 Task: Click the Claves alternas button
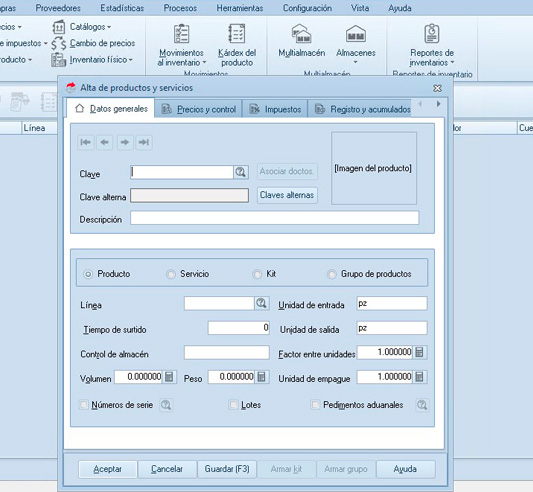pyautogui.click(x=287, y=195)
